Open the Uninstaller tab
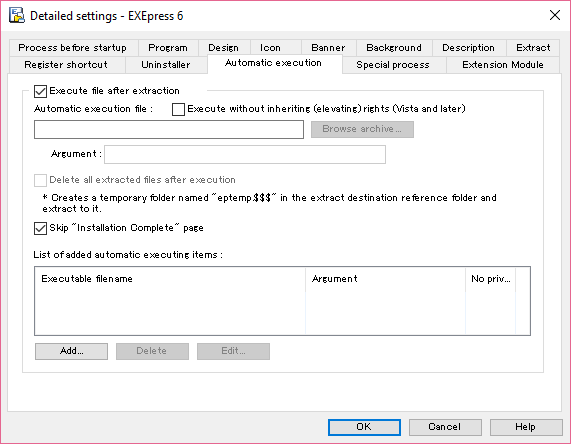Image resolution: width=571 pixels, height=444 pixels. (166, 65)
